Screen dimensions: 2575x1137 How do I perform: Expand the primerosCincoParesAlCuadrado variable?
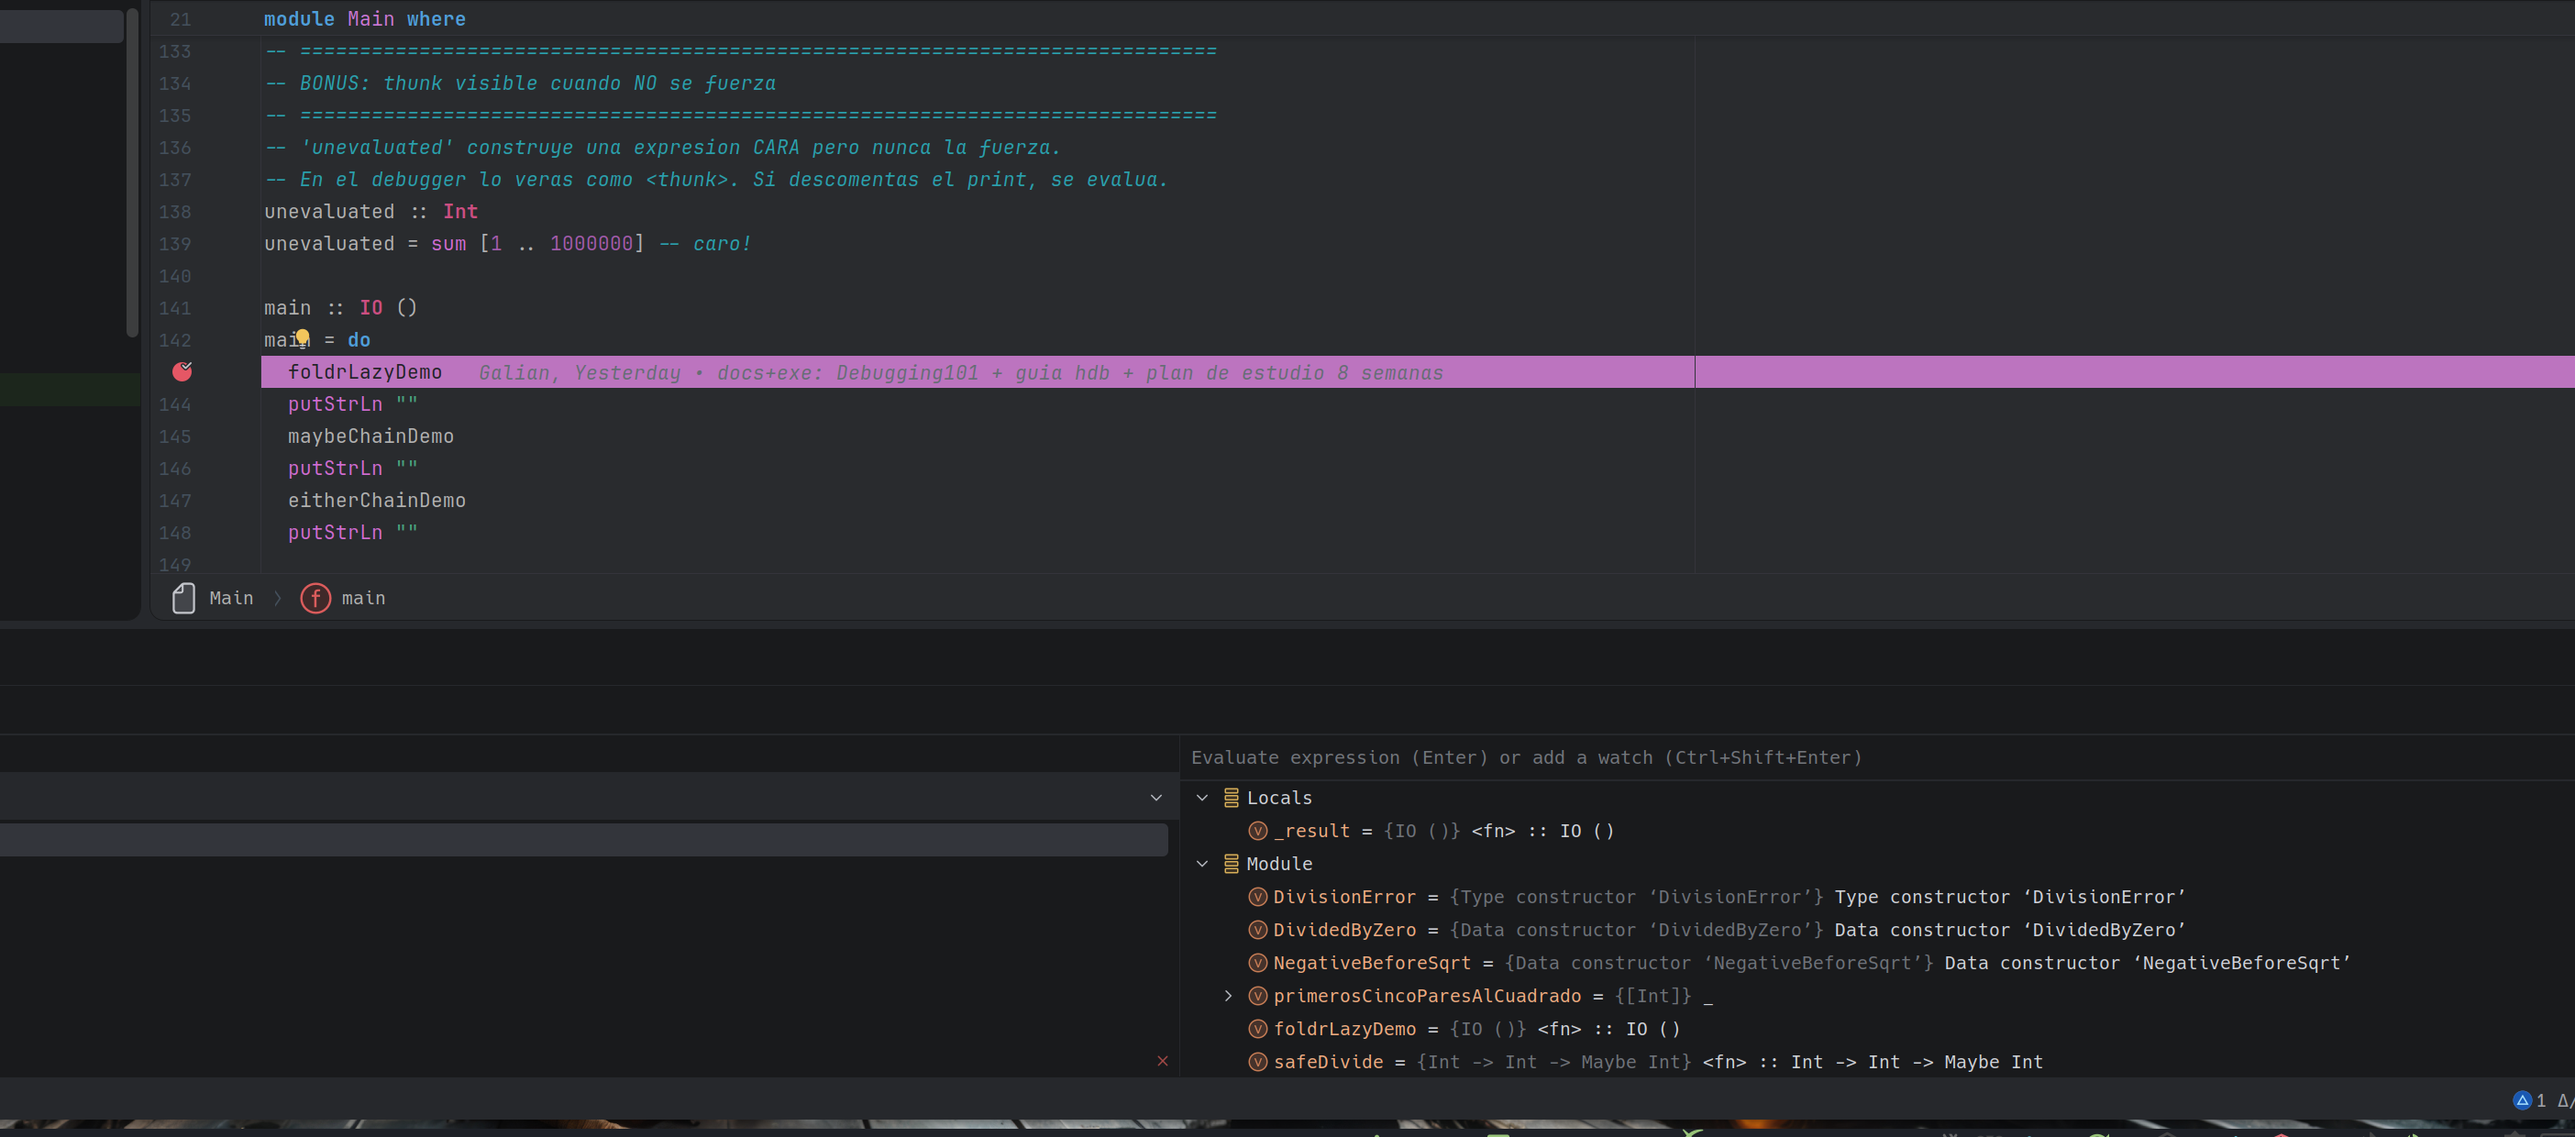click(x=1229, y=996)
